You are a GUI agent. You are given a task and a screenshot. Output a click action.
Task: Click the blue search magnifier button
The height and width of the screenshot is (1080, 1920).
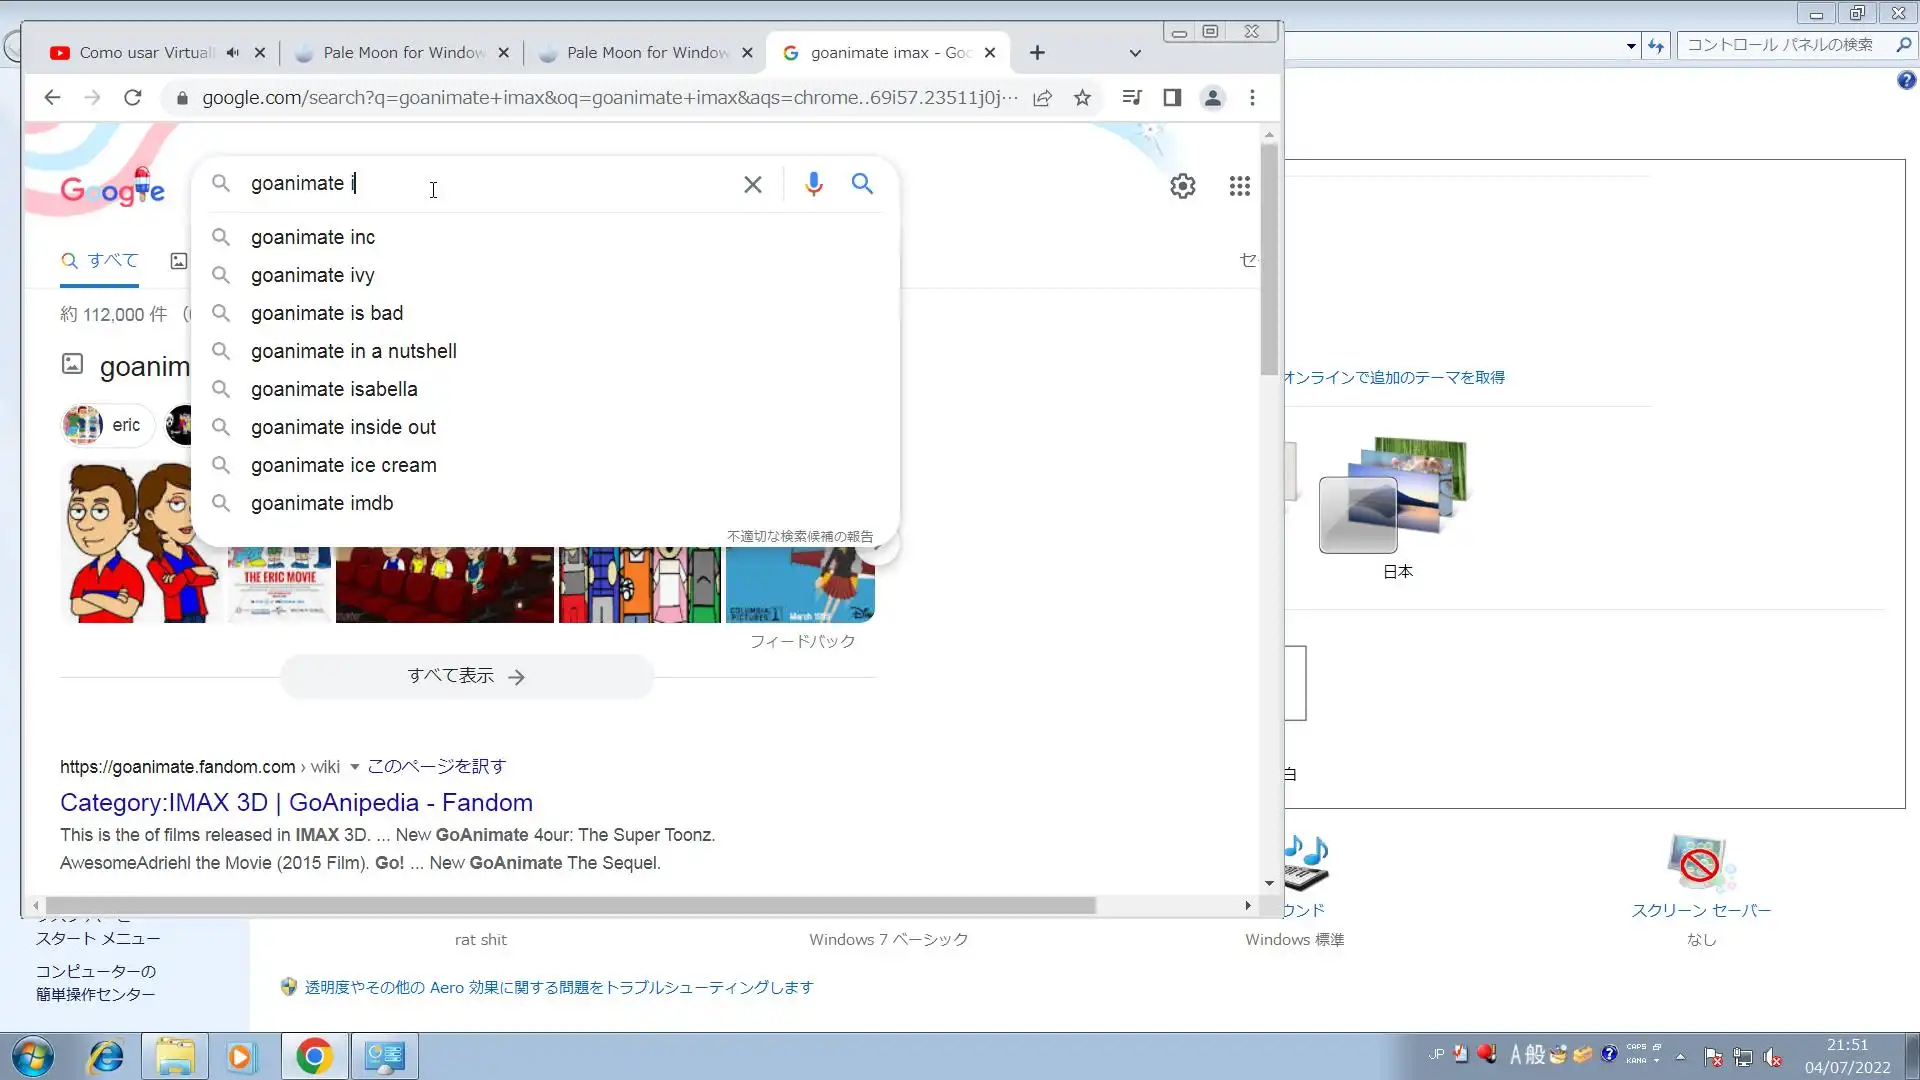click(x=862, y=184)
